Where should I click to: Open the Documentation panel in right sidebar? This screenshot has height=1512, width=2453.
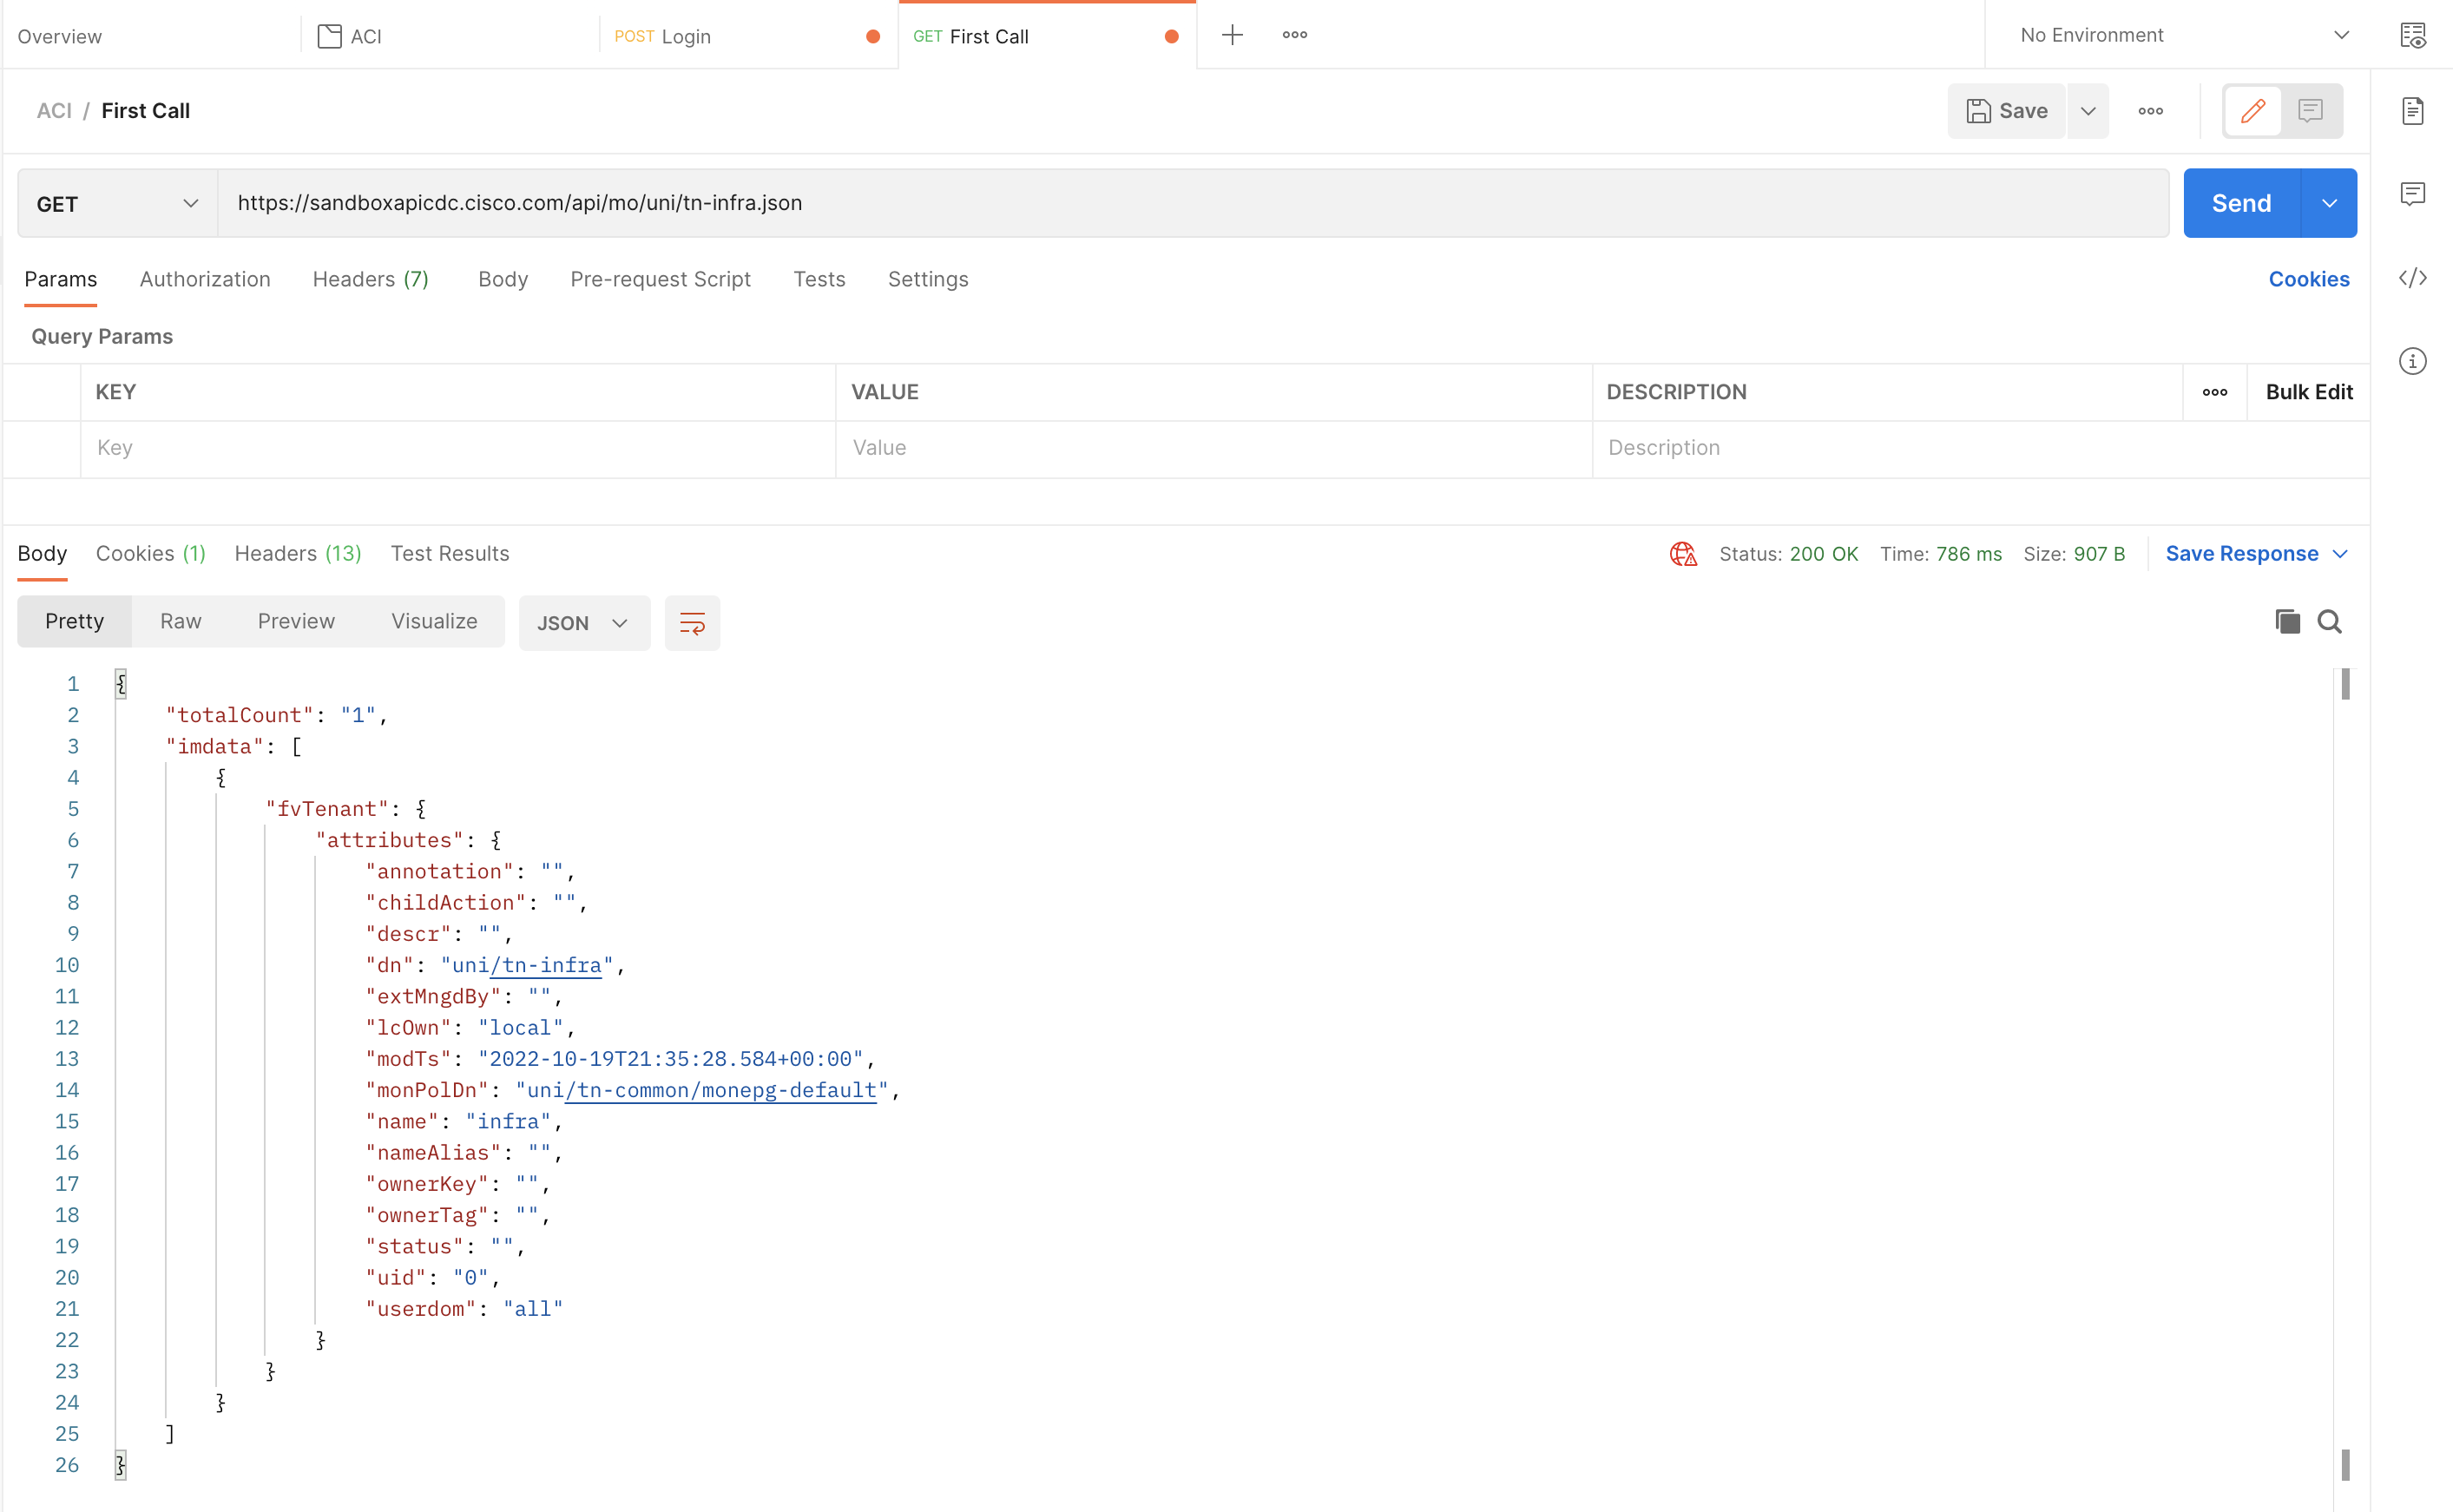click(2414, 111)
